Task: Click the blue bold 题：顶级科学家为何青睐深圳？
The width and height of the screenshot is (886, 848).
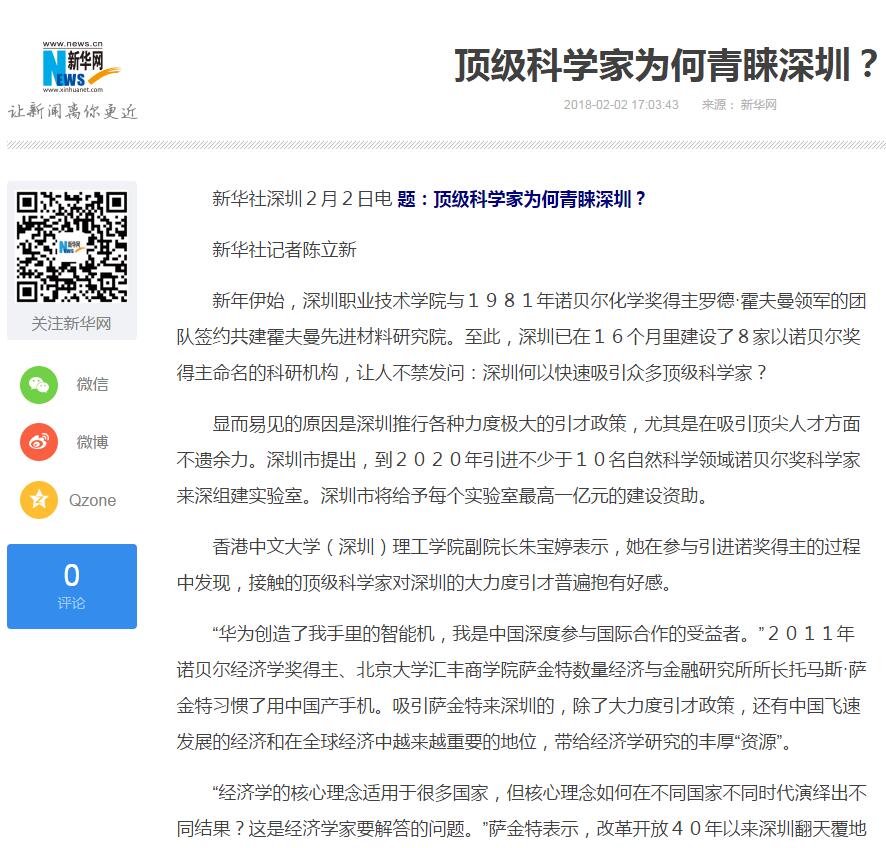Action: [521, 199]
